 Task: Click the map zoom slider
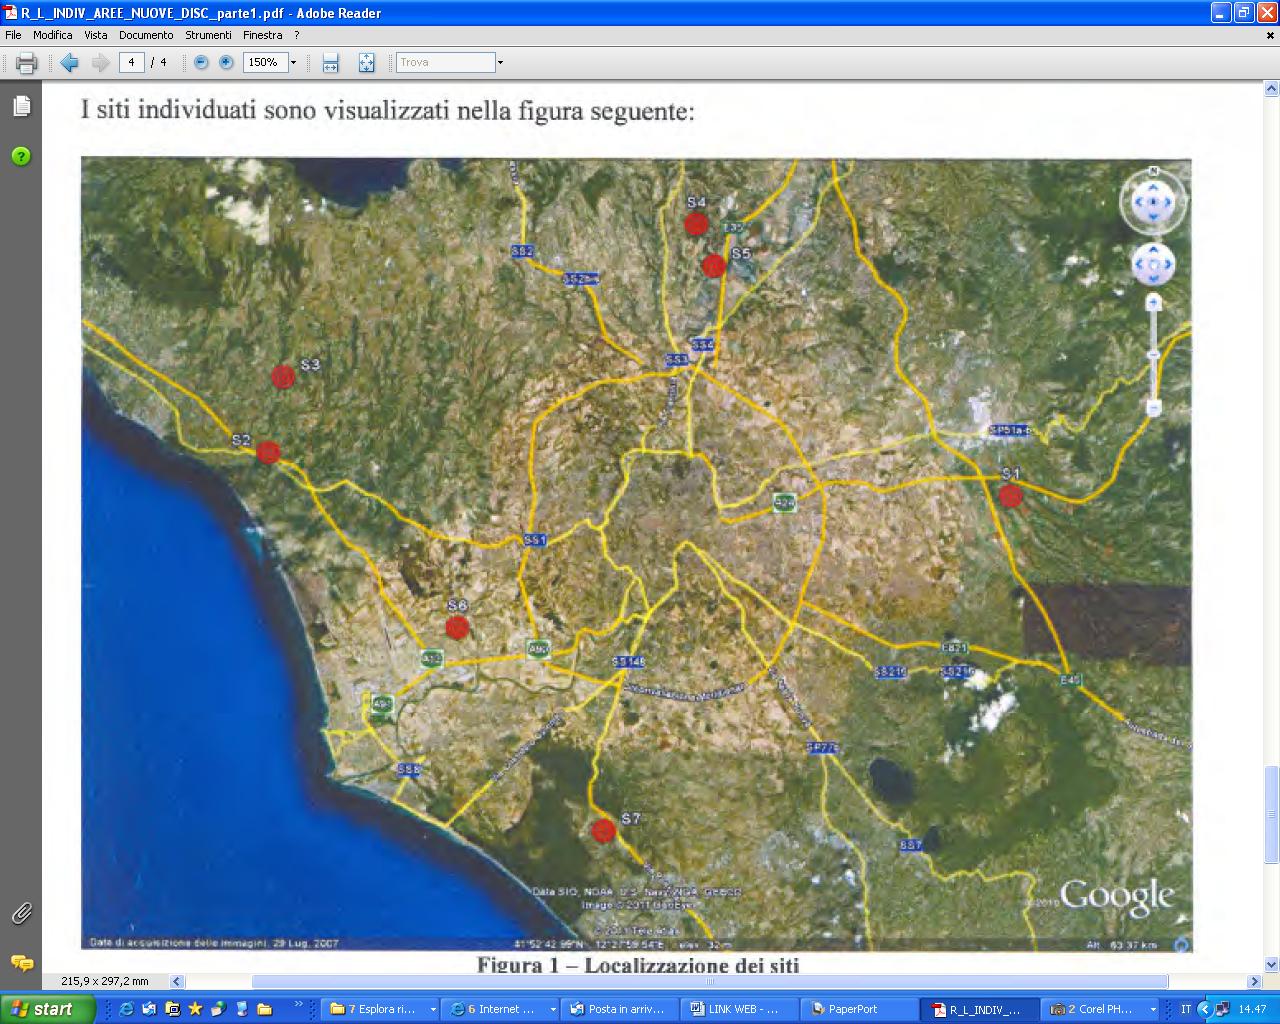click(x=1153, y=355)
